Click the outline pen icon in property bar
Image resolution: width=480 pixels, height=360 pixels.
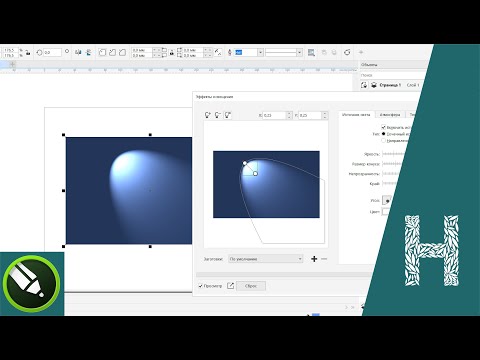[x=230, y=52]
